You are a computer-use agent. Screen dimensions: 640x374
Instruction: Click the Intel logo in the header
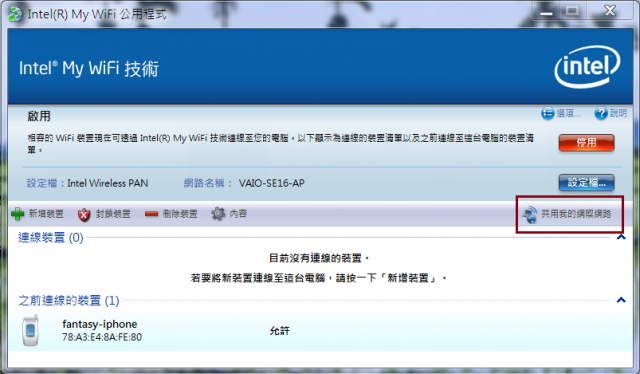(x=587, y=67)
